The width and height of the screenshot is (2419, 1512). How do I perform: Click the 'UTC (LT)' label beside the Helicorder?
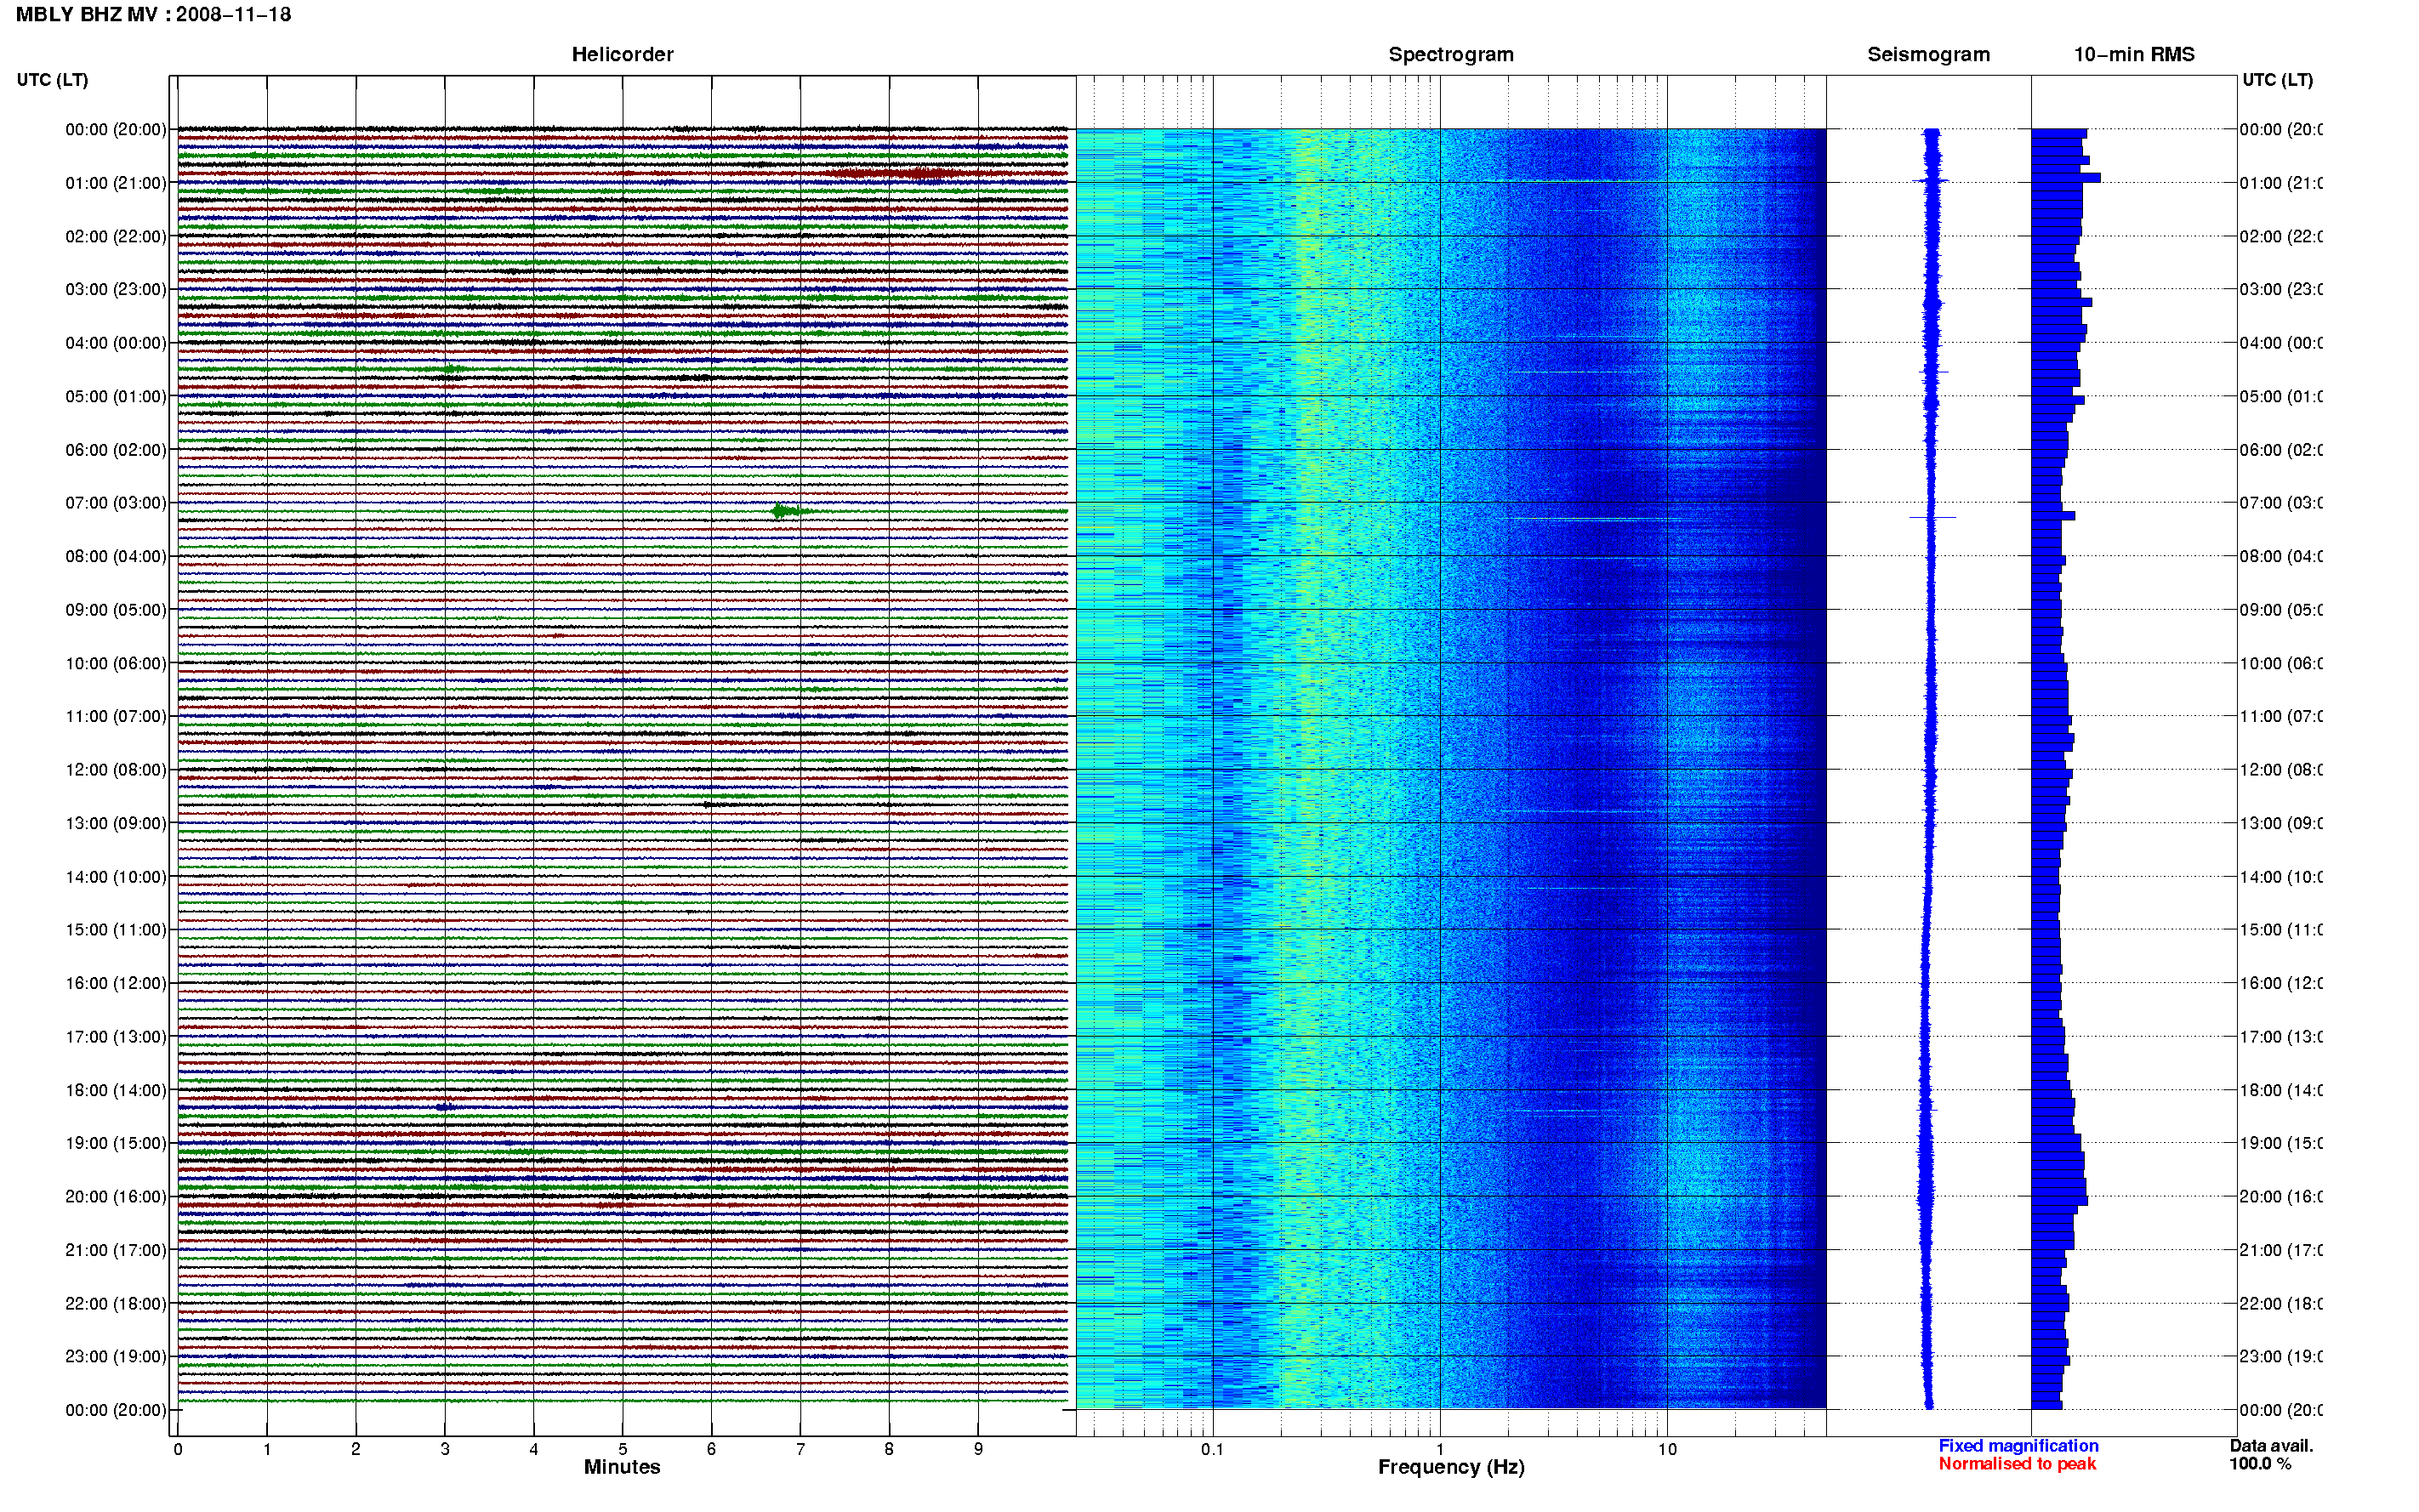[52, 80]
